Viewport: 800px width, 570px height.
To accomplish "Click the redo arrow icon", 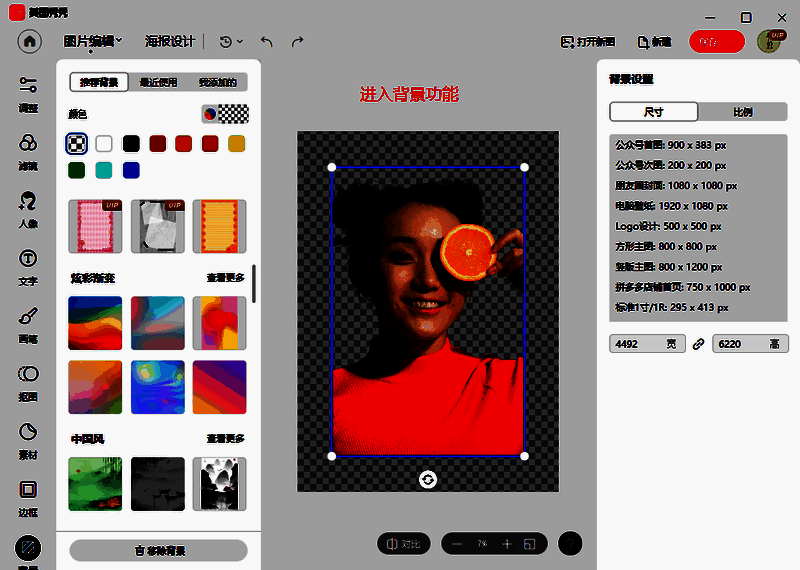I will [297, 42].
